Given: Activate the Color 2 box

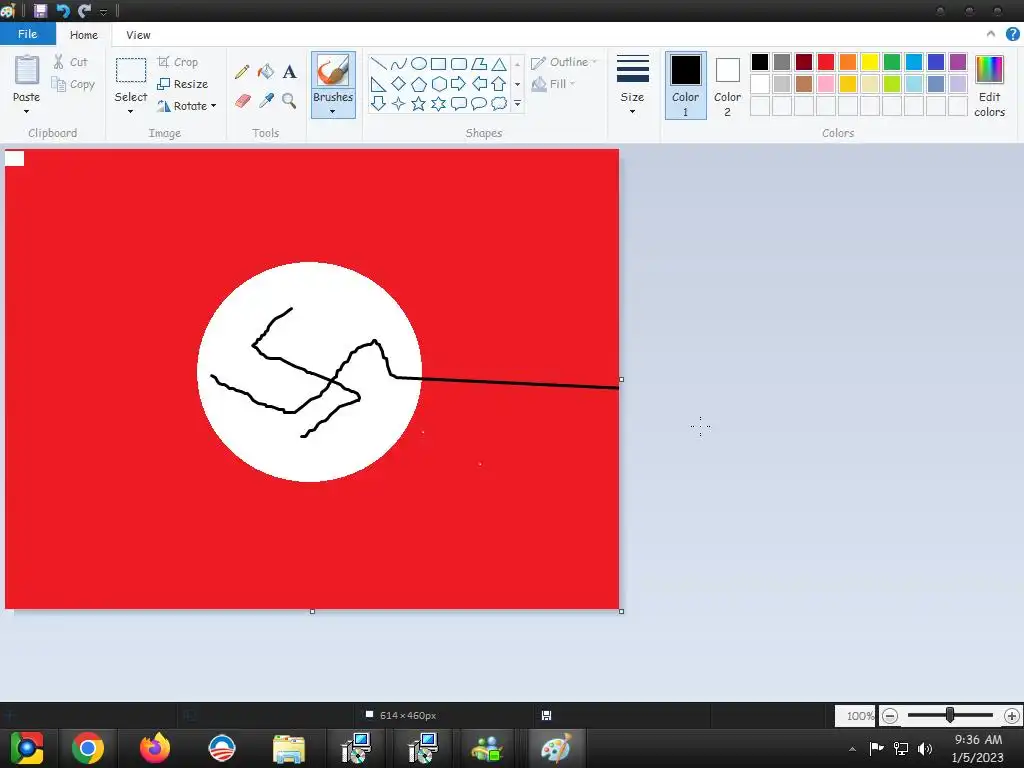Looking at the screenshot, I should pyautogui.click(x=727, y=86).
